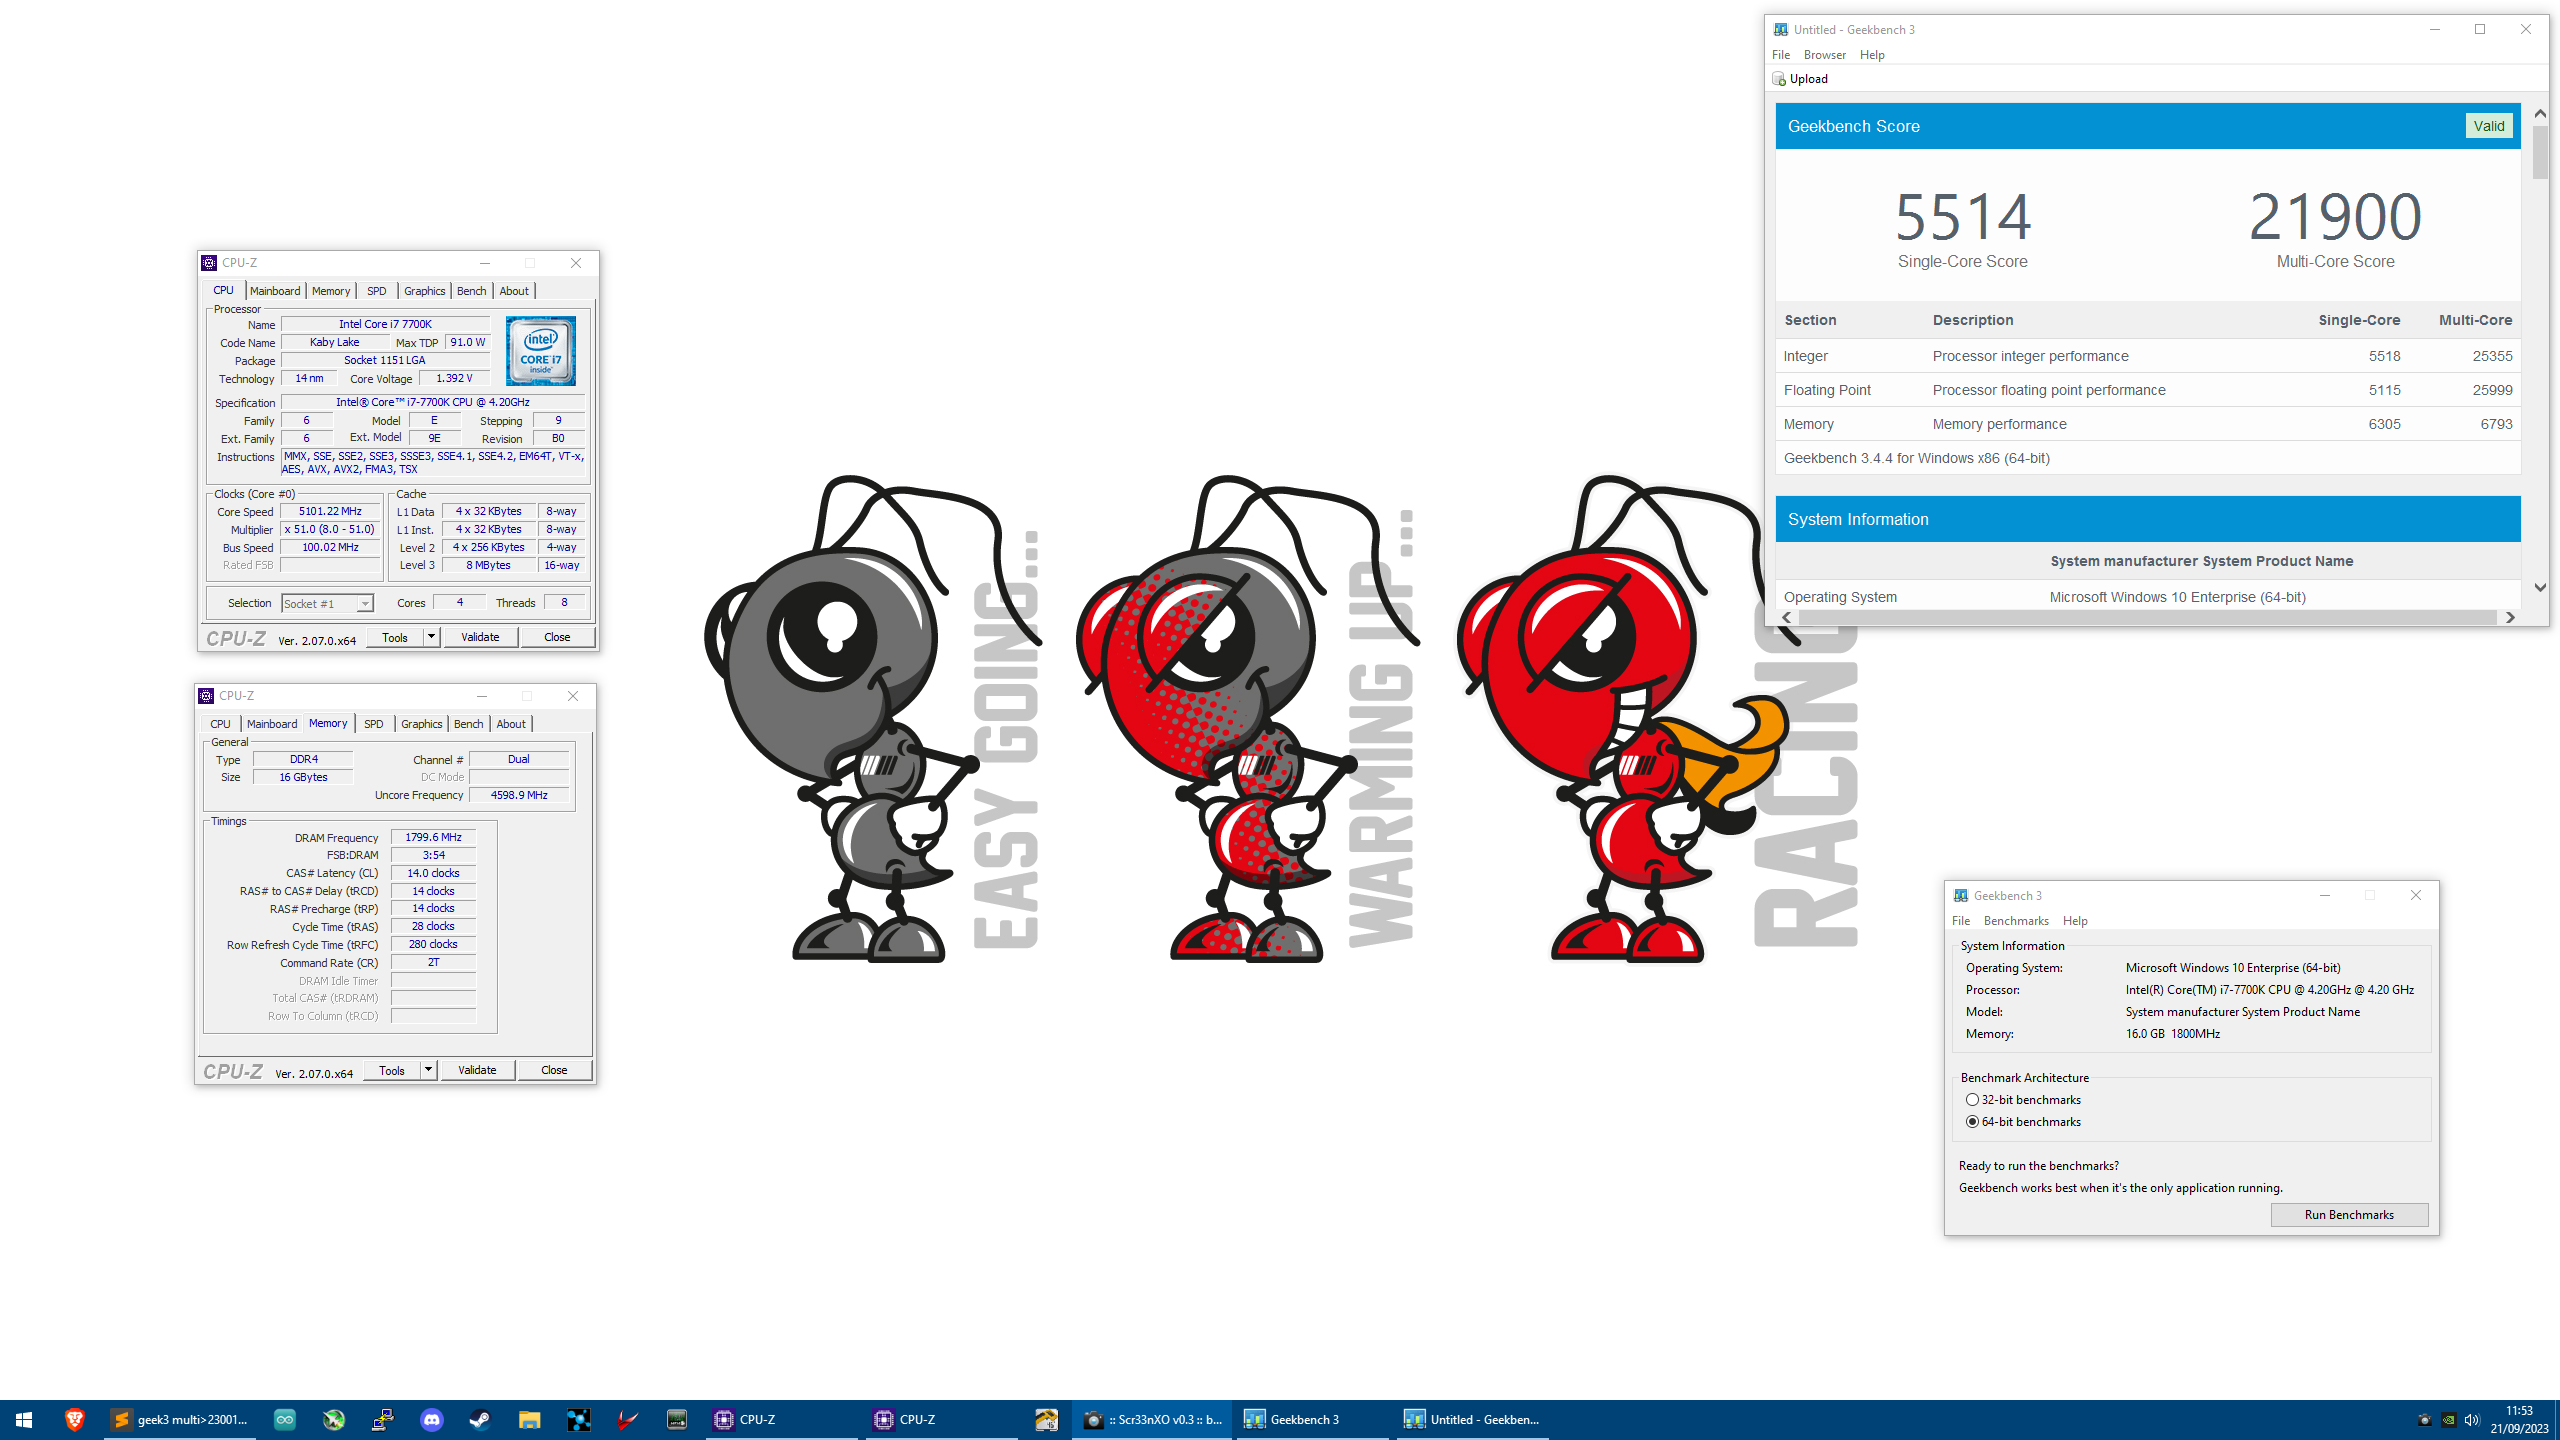Image resolution: width=2560 pixels, height=1440 pixels.
Task: Open the green memory-chip taskbar icon
Action: [x=677, y=1419]
